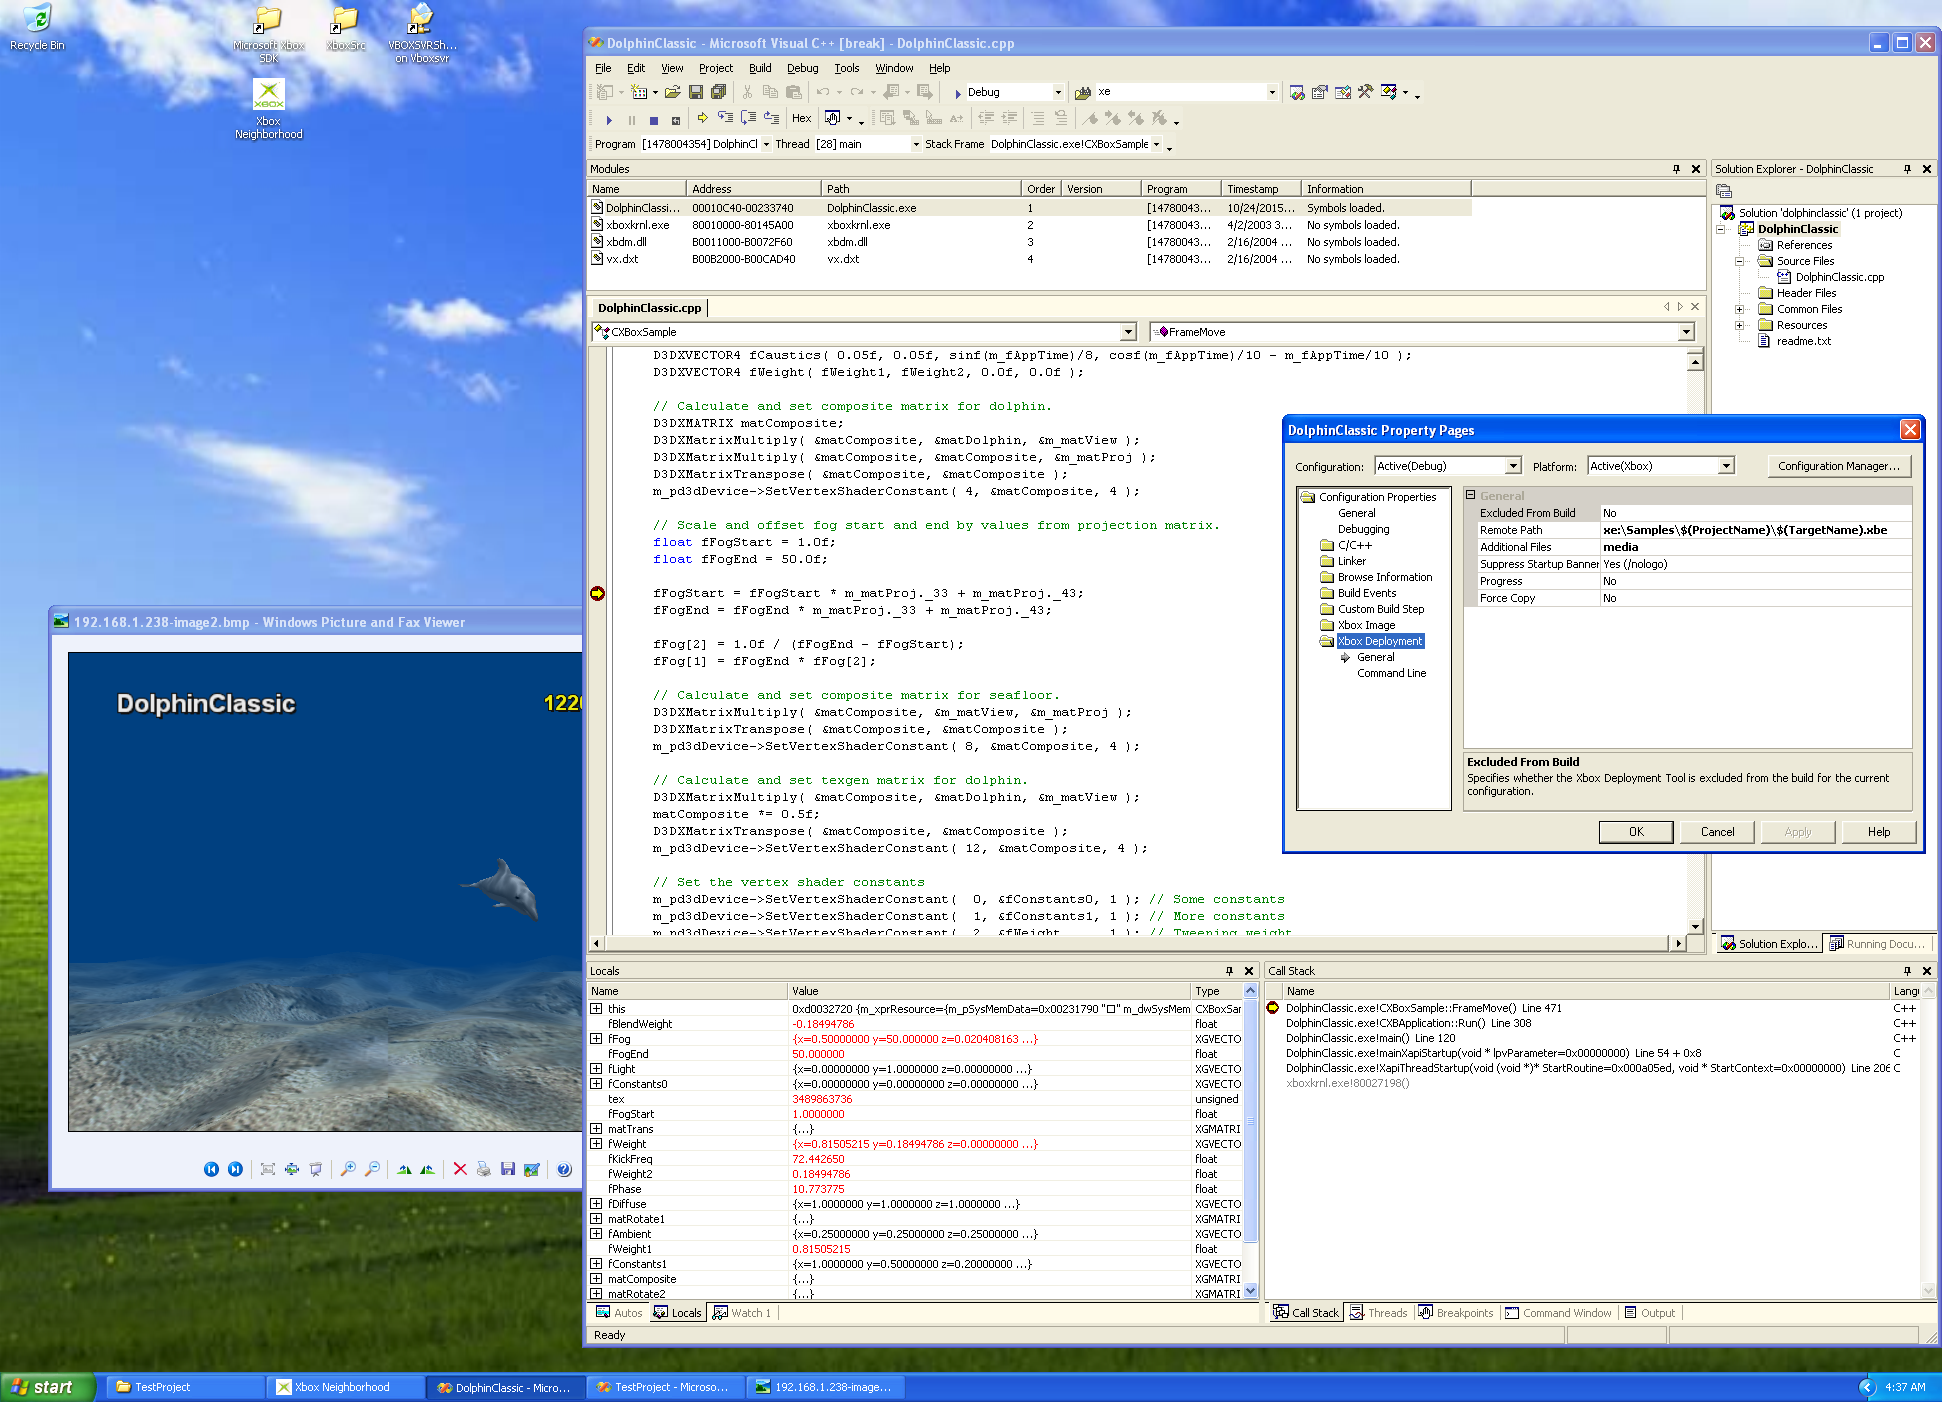Click the Add New Item toolbar icon
1942x1402 pixels.
click(x=639, y=92)
